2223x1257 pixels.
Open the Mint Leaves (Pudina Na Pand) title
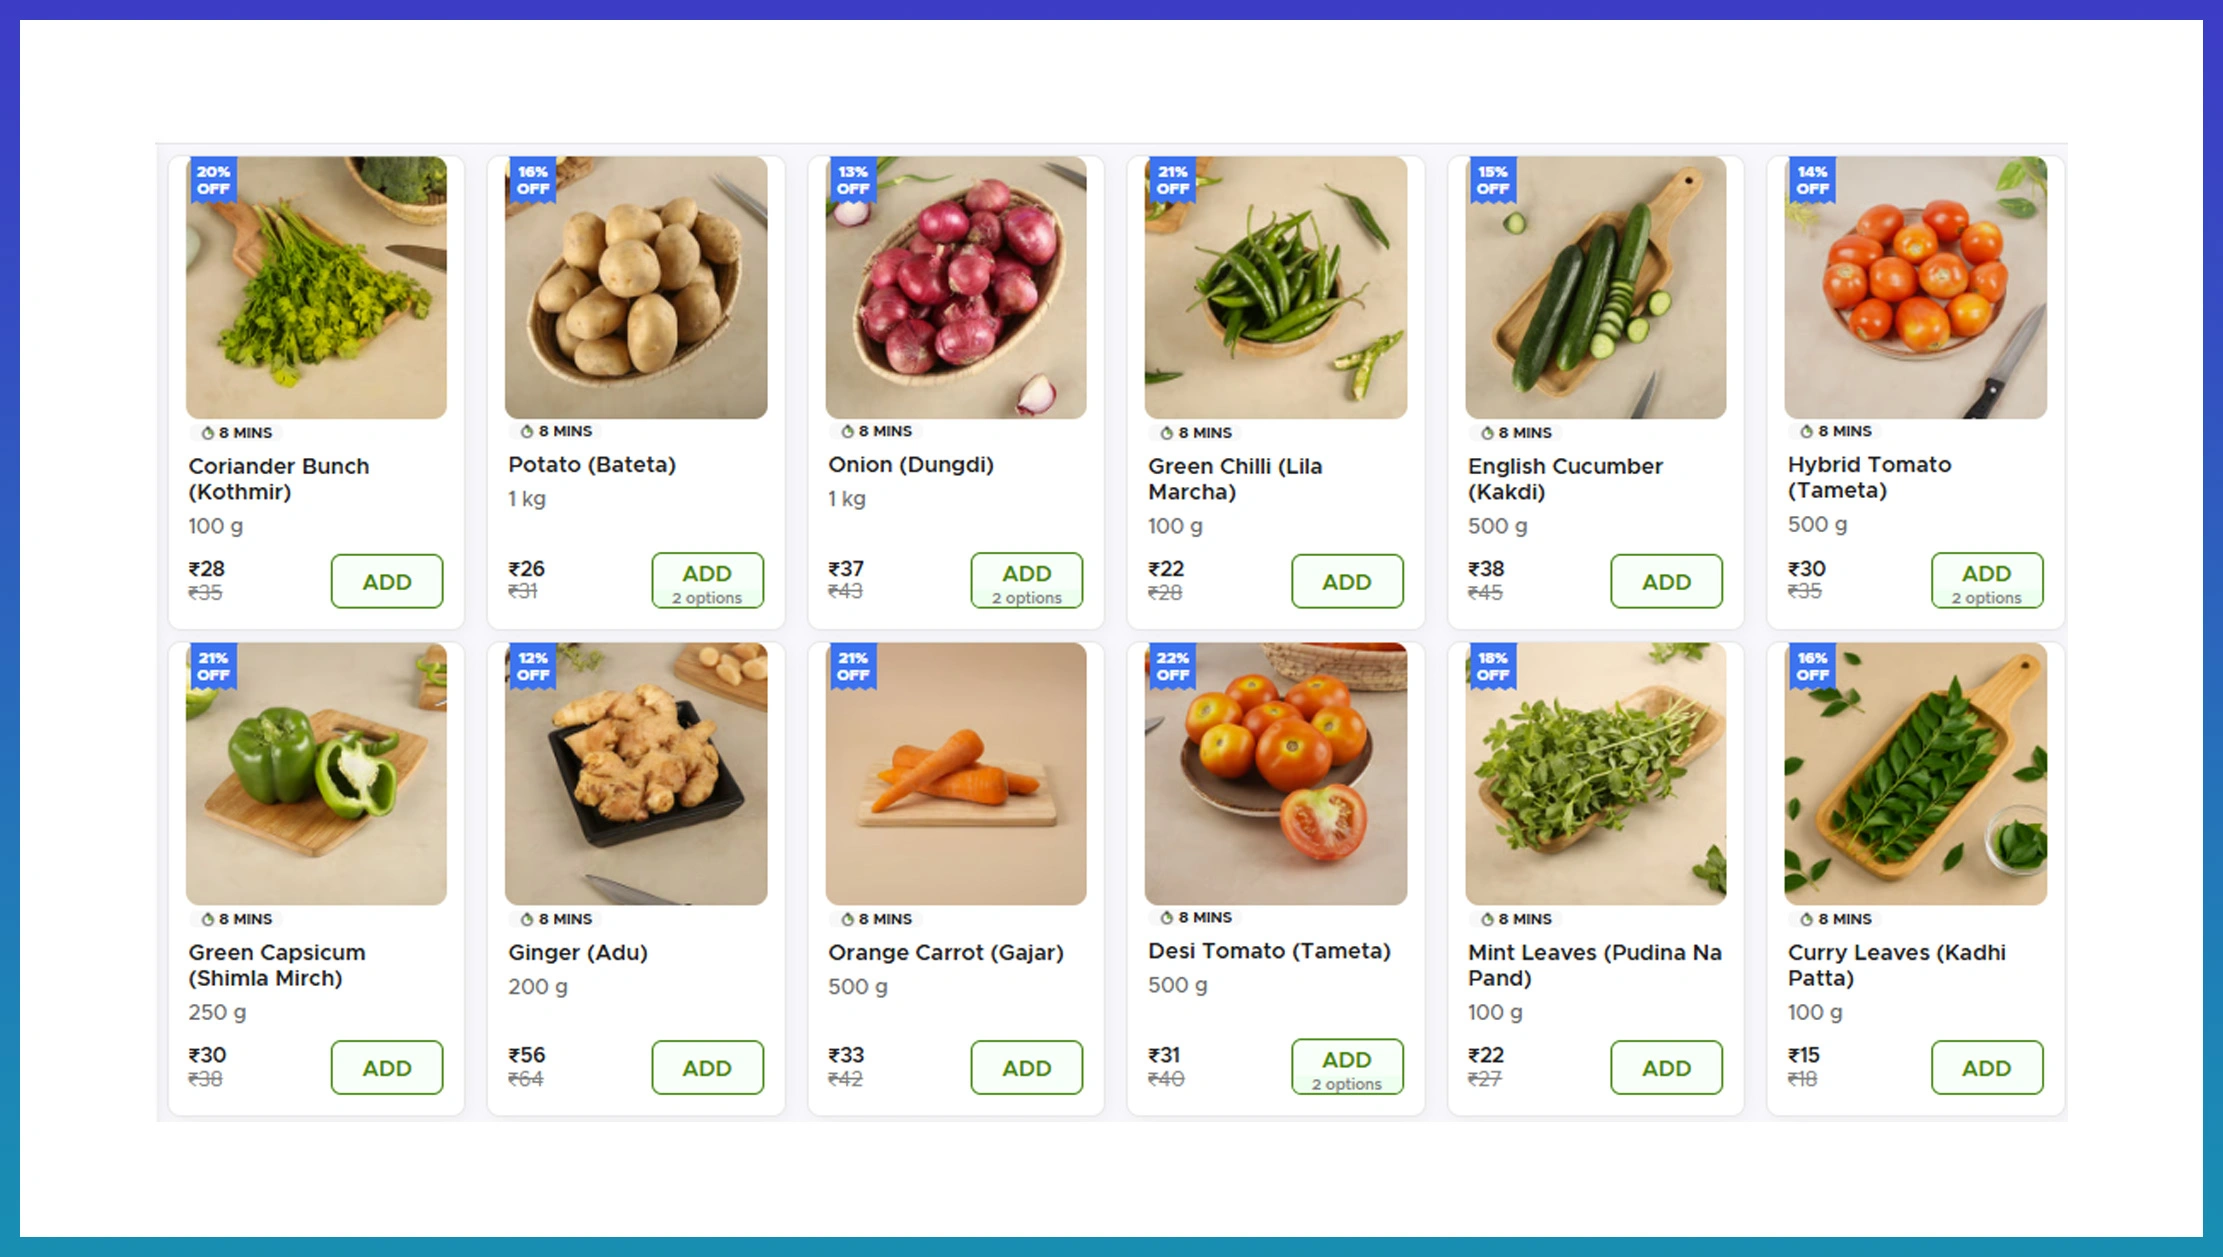pos(1594,965)
